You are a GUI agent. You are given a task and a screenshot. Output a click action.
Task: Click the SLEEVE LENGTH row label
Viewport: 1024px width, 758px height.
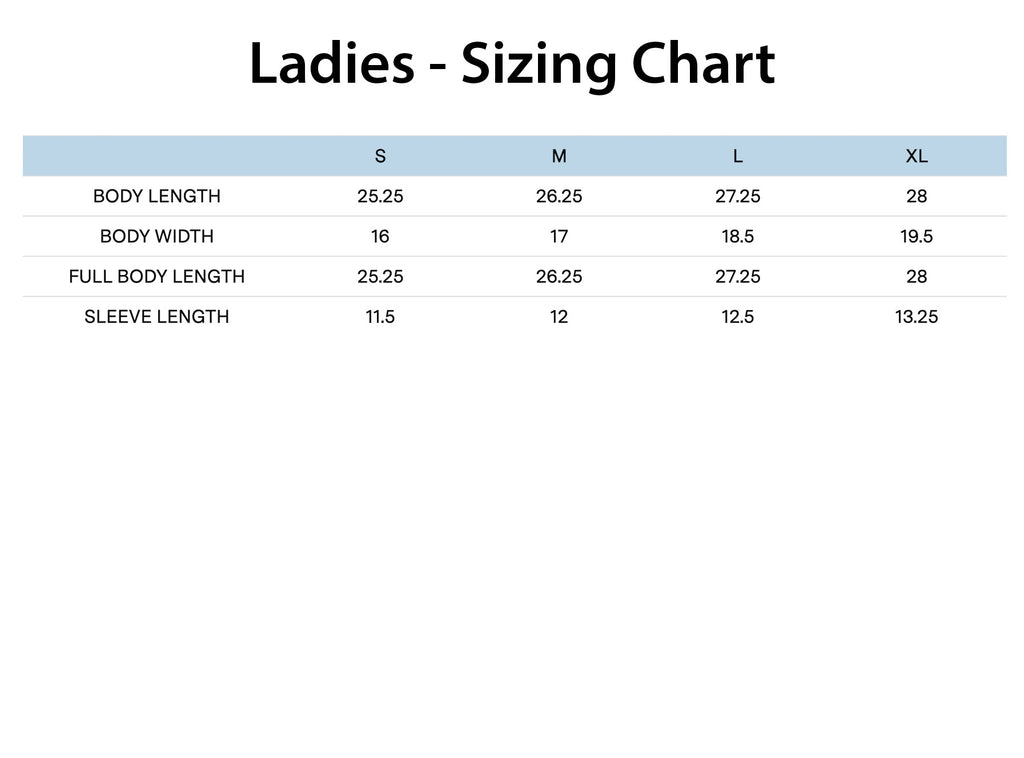157,316
